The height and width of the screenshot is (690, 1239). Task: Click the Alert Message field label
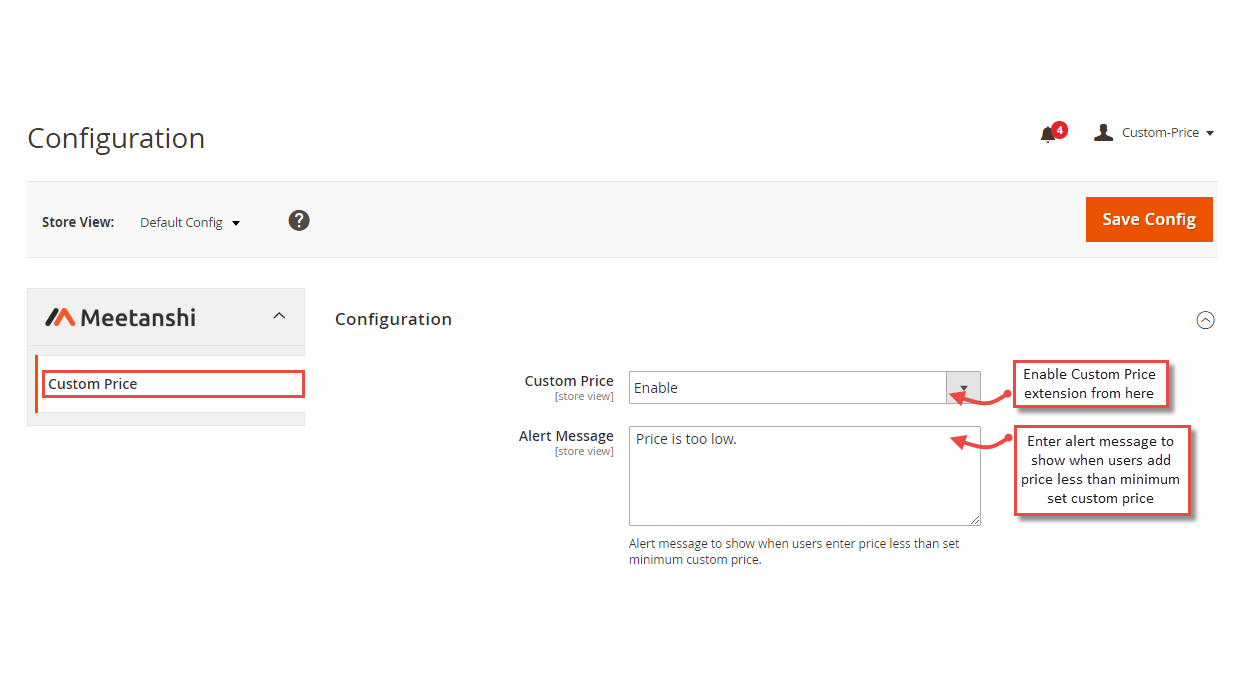(x=566, y=436)
